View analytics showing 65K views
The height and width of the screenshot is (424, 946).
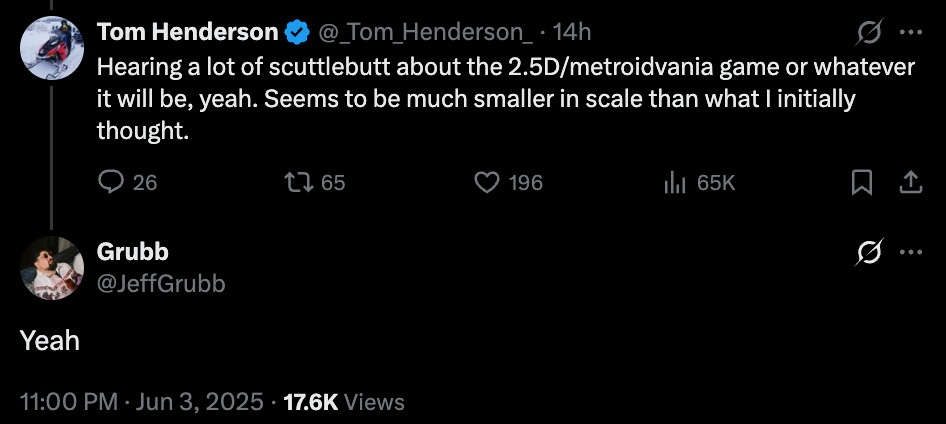[675, 182]
